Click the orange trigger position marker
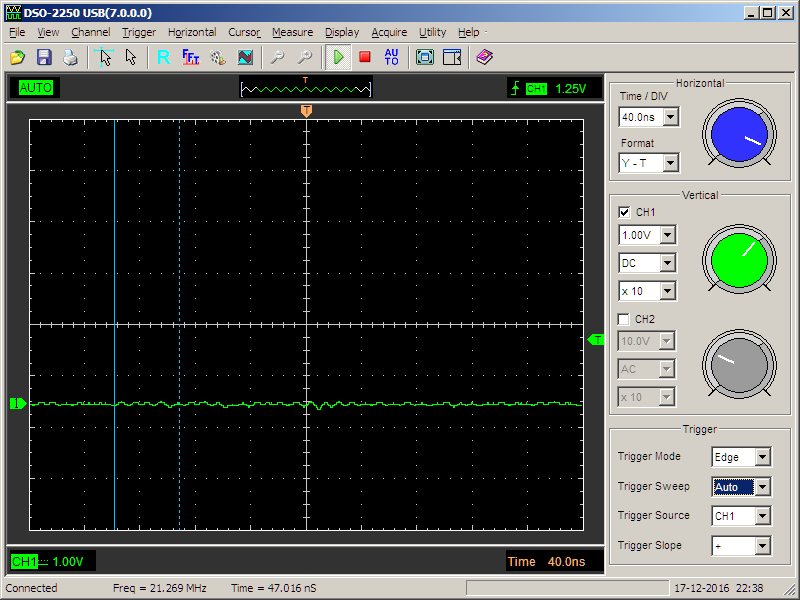This screenshot has height=600, width=800. [306, 111]
